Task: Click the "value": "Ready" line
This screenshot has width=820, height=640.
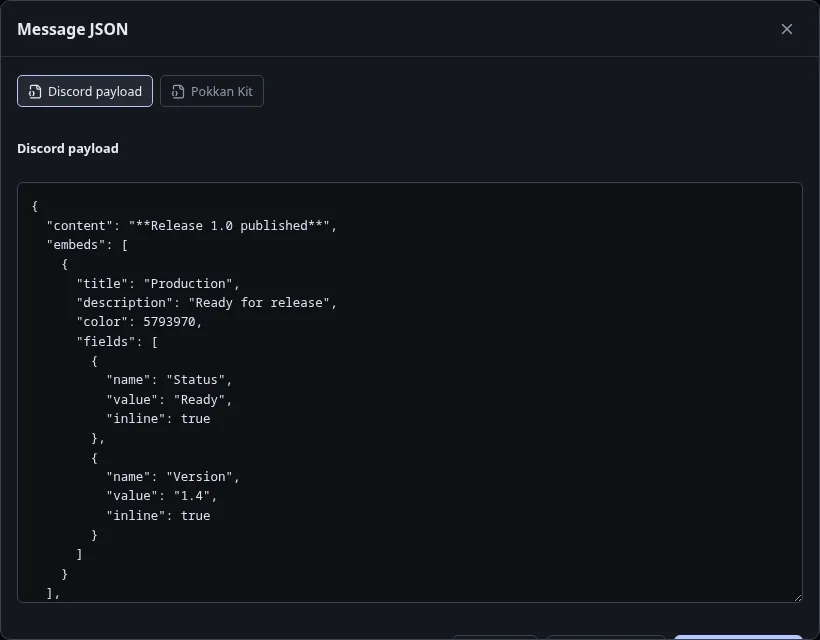Action: point(169,399)
